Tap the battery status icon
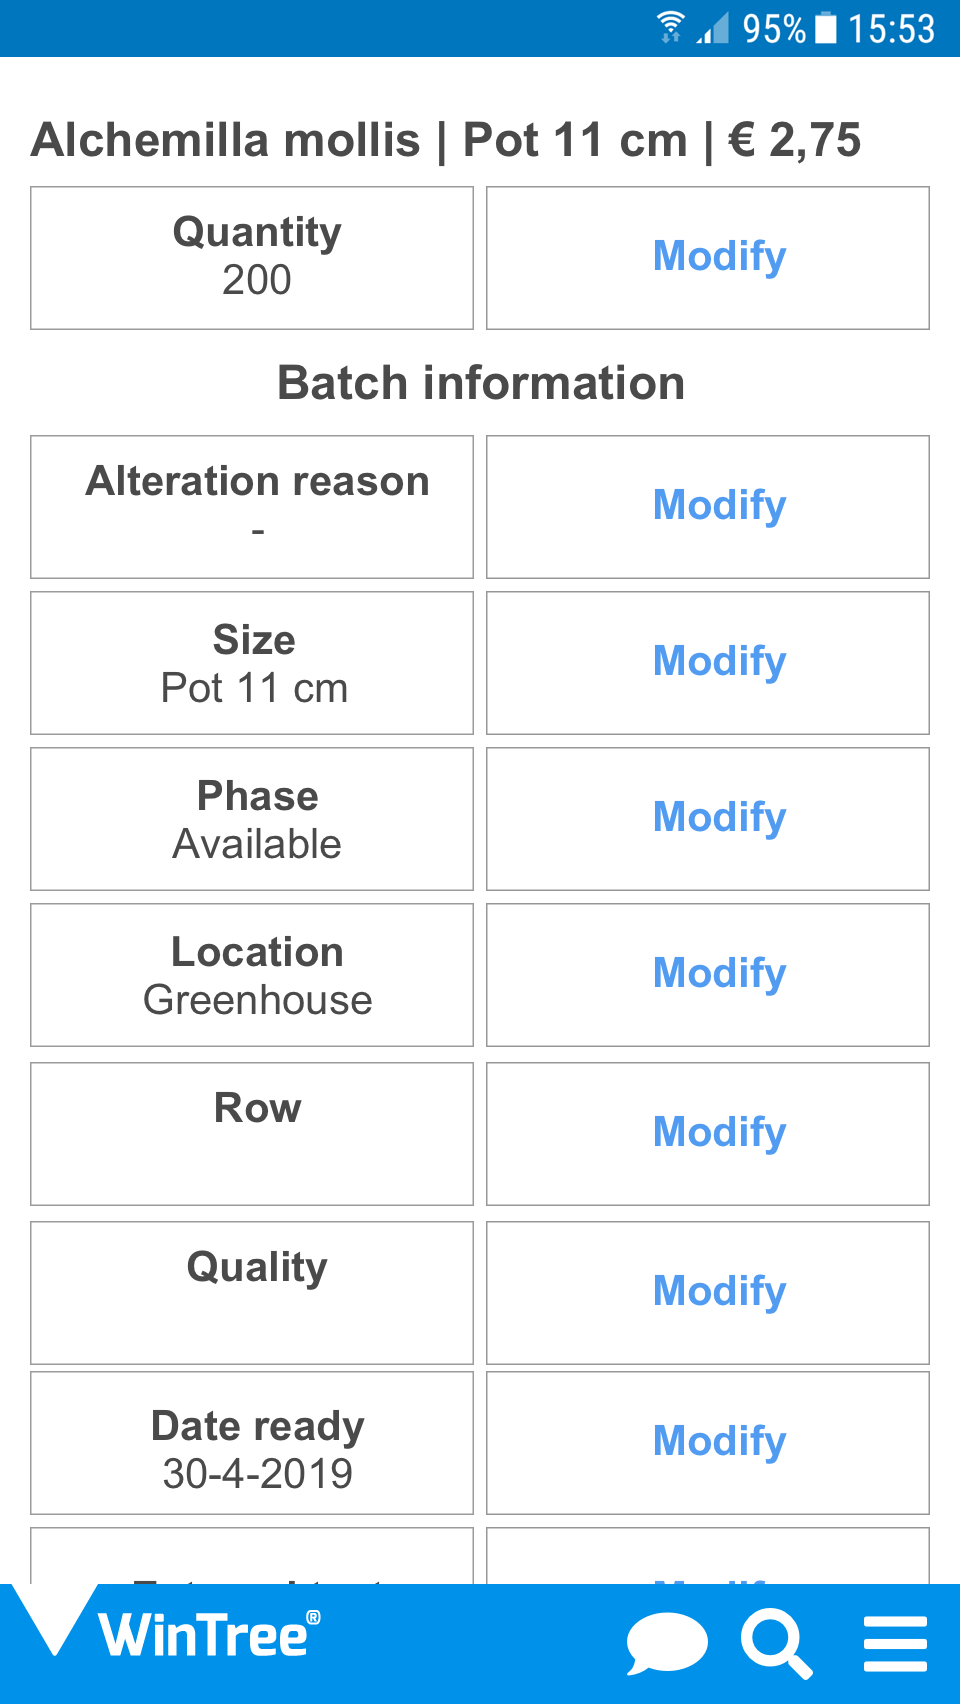This screenshot has height=1704, width=960. coord(826,27)
